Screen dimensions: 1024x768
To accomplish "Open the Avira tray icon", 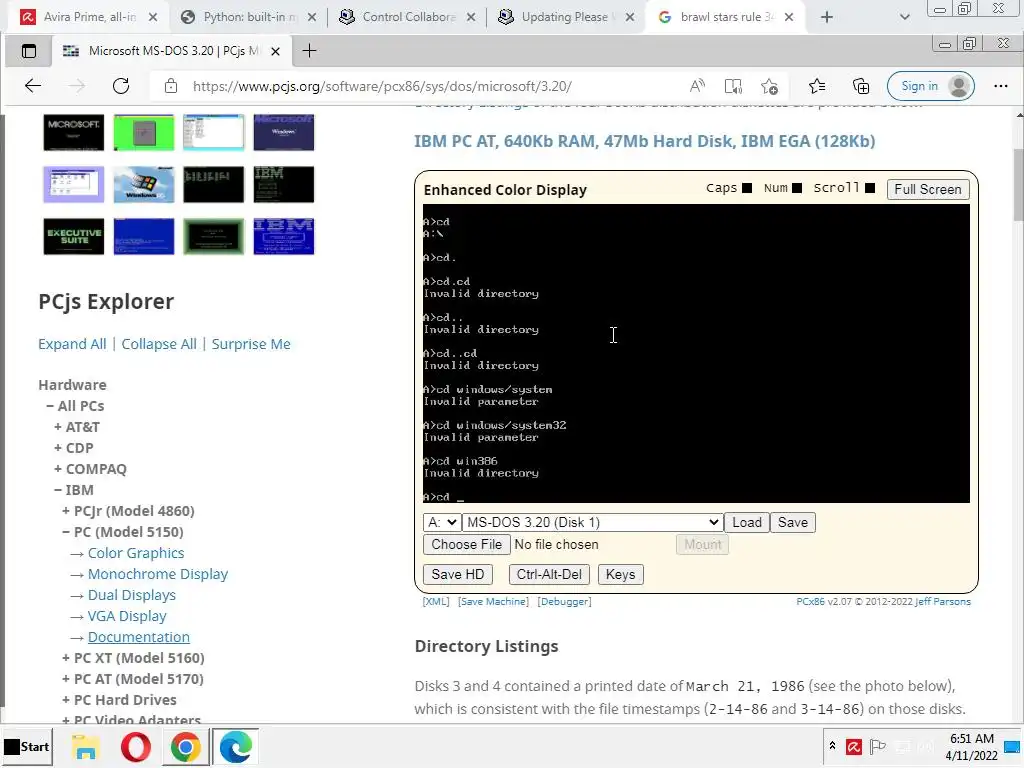I will 853,746.
